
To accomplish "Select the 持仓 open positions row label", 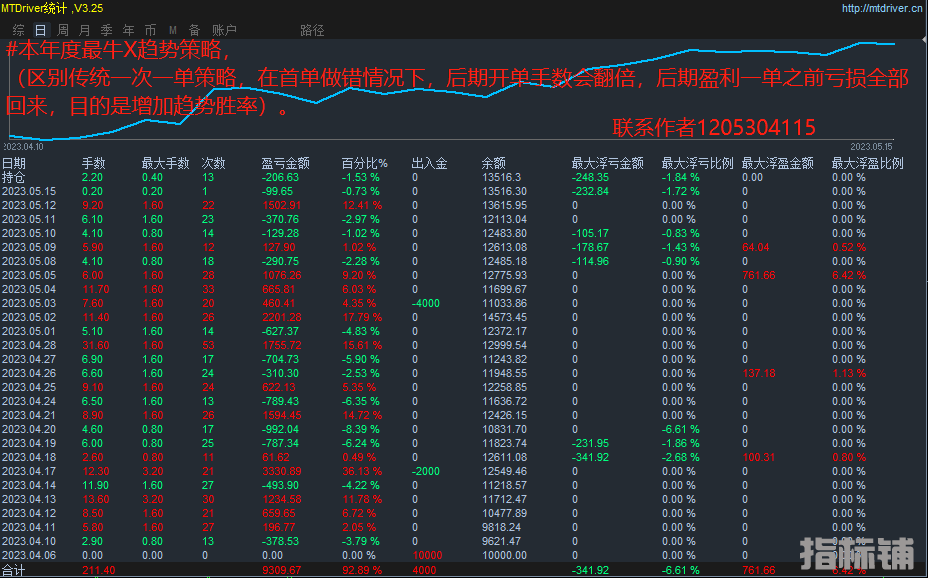I will point(14,177).
